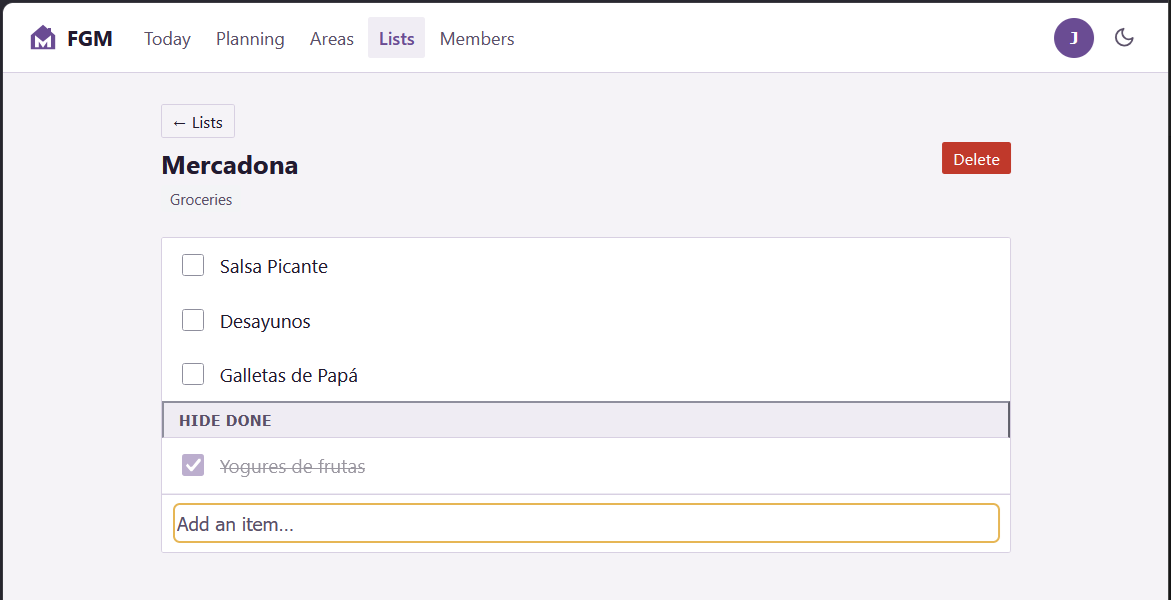
Task: Click the crossed-out Yogures de frutas text
Action: pos(292,467)
